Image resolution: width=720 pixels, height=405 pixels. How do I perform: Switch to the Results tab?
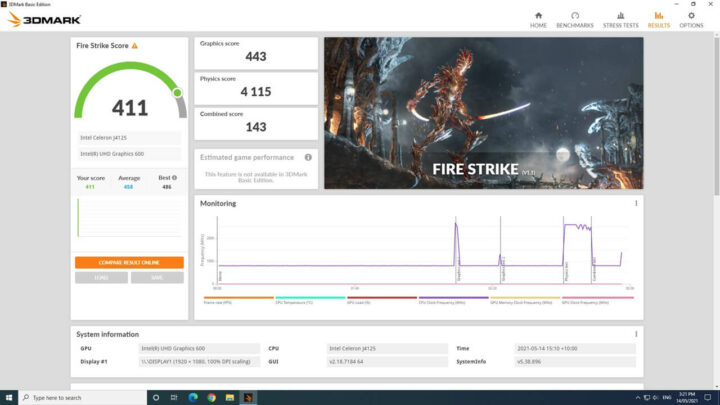[659, 19]
